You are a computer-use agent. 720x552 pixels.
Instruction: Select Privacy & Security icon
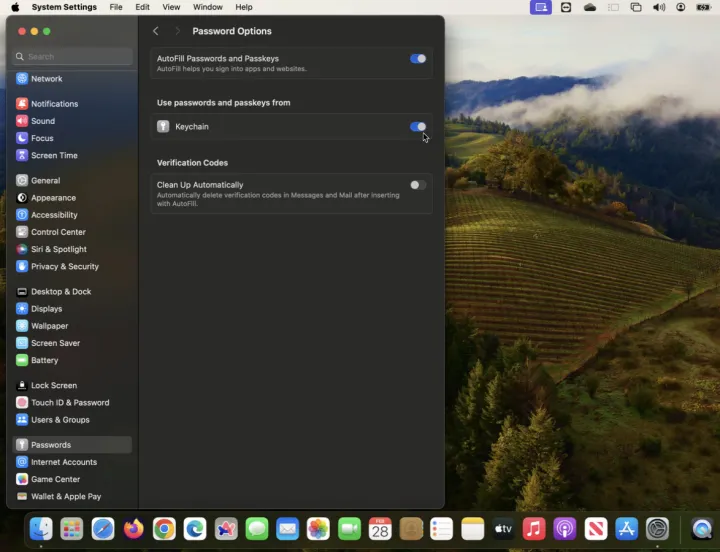[22, 267]
